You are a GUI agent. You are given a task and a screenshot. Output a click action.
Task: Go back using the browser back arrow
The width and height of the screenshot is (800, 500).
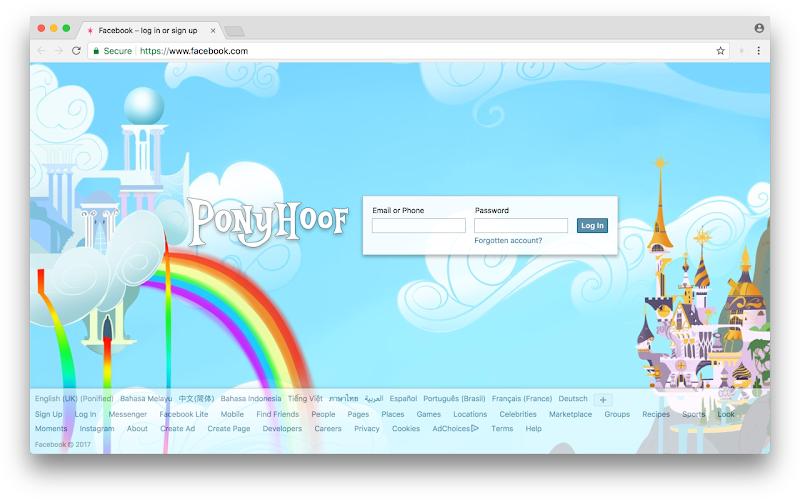click(x=41, y=51)
